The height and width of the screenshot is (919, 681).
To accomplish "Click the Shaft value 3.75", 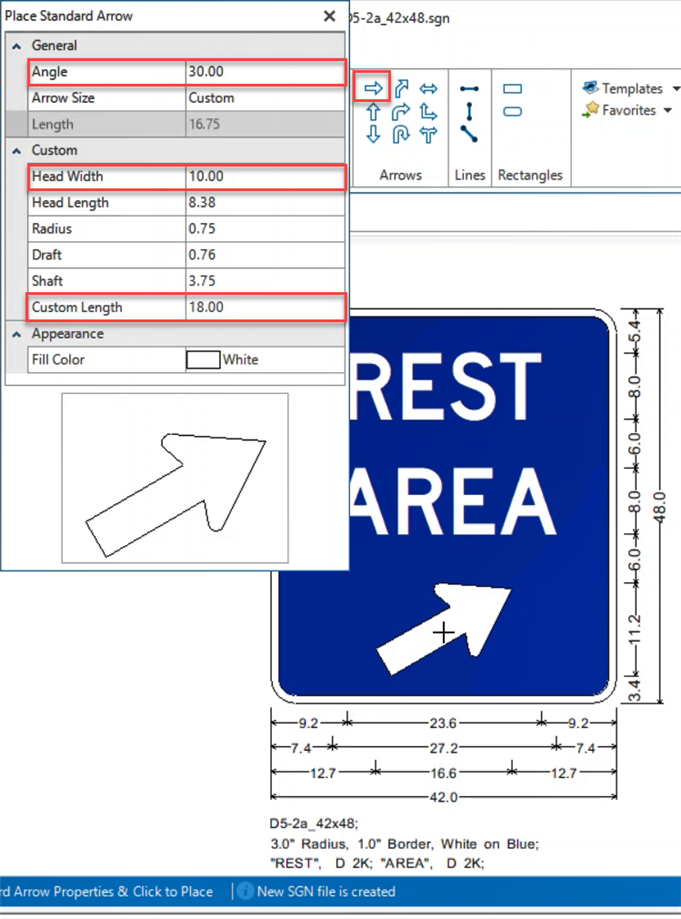I will 265,281.
